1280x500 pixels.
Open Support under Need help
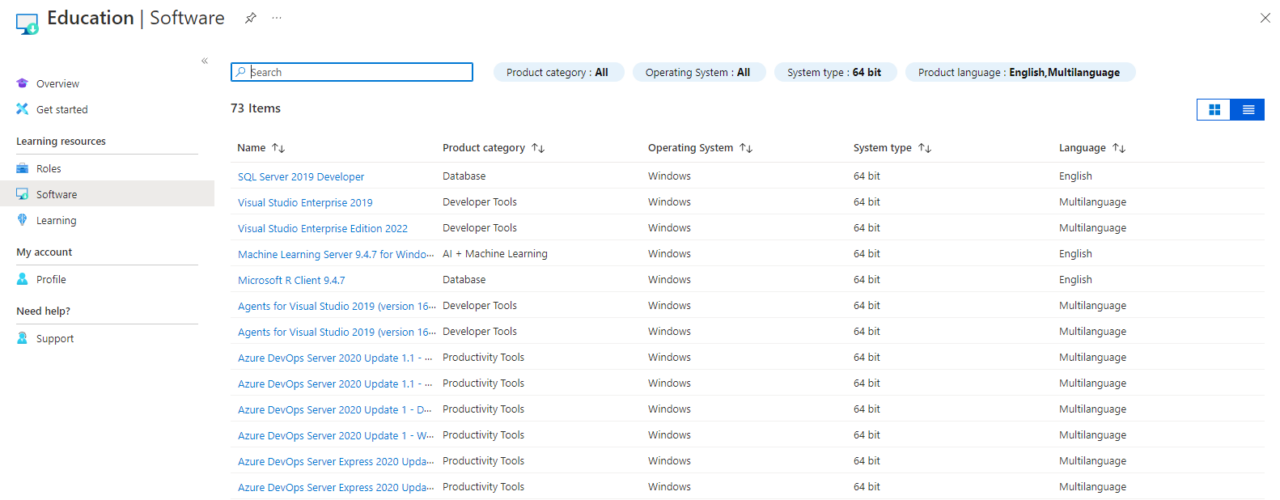(x=55, y=339)
